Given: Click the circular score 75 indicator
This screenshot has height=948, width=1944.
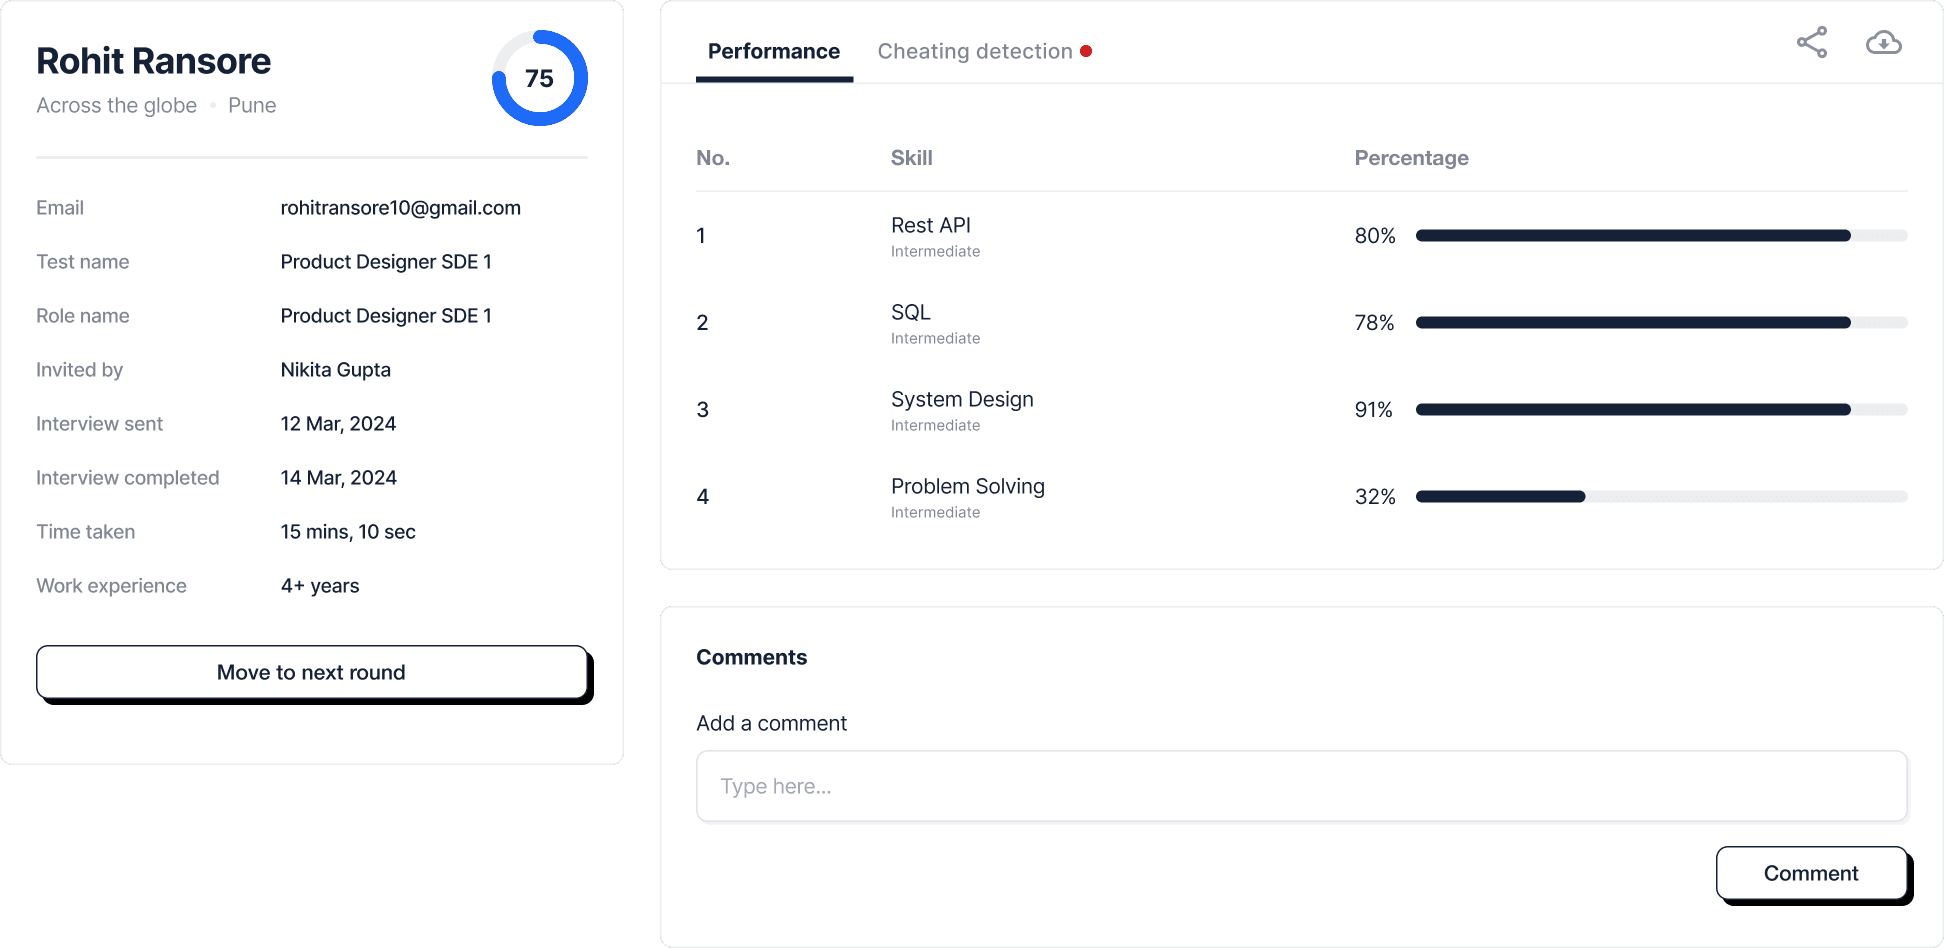Looking at the screenshot, I should [539, 78].
